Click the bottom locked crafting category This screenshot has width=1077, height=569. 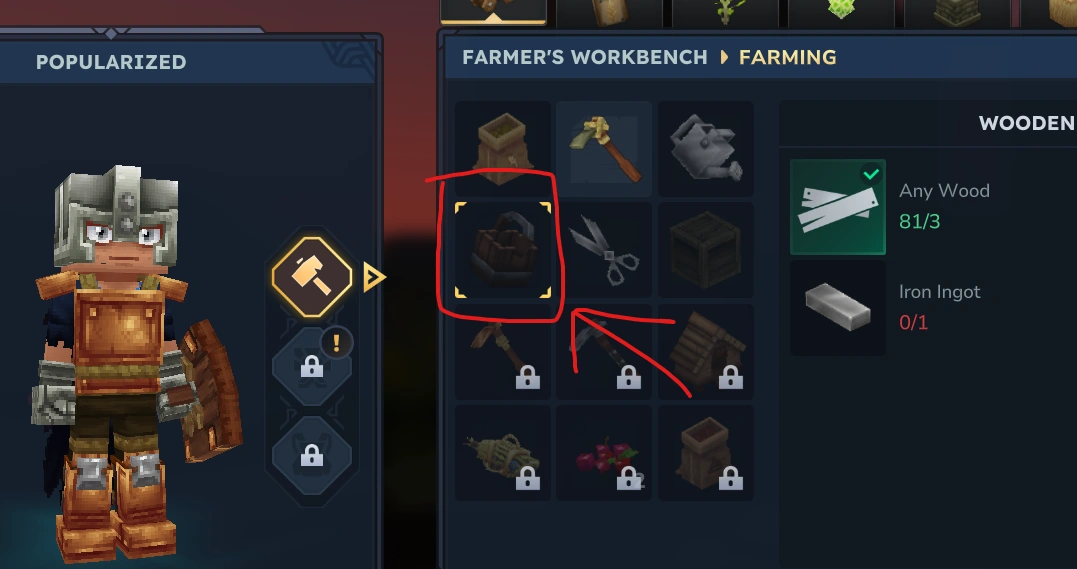pyautogui.click(x=312, y=455)
